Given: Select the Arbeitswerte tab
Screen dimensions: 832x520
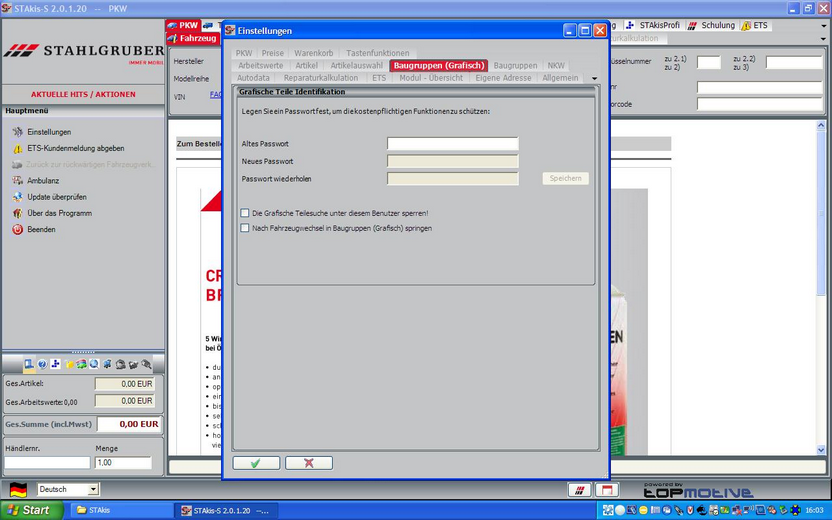Looking at the screenshot, I should (261, 65).
